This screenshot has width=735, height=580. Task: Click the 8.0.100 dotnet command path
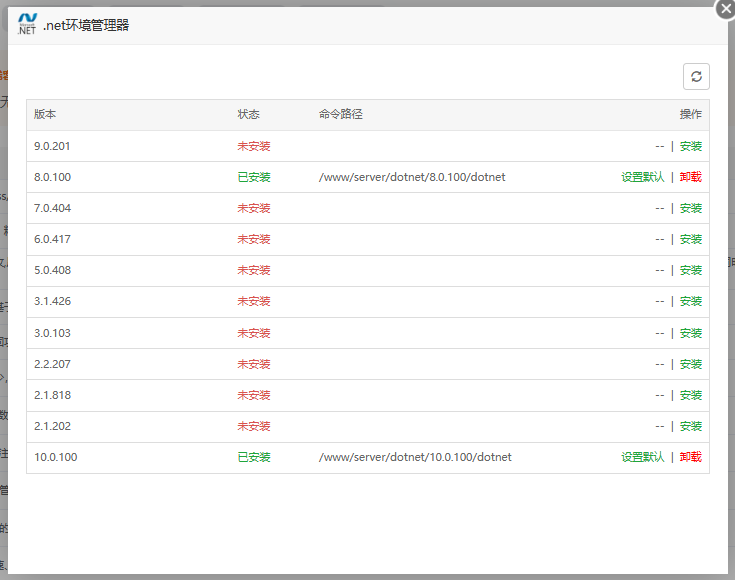click(x=411, y=177)
